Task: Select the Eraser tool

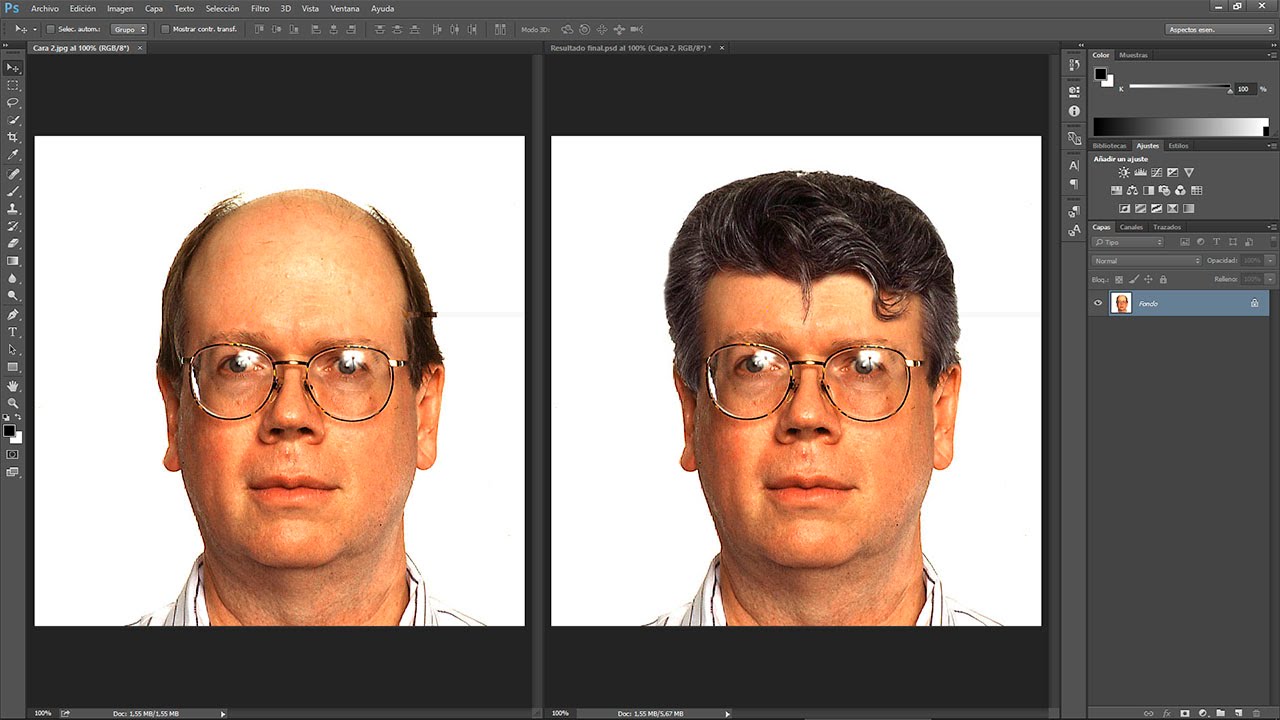Action: click(x=13, y=243)
